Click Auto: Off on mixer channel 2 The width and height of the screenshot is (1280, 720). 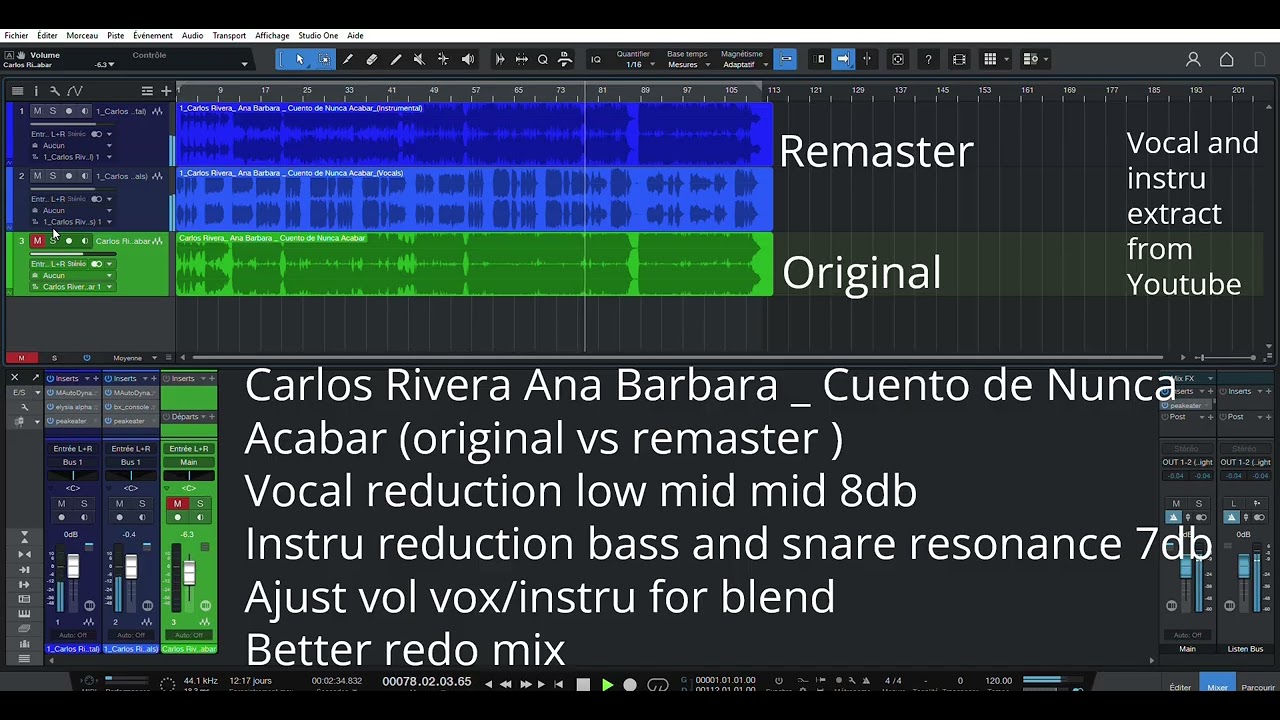point(131,635)
